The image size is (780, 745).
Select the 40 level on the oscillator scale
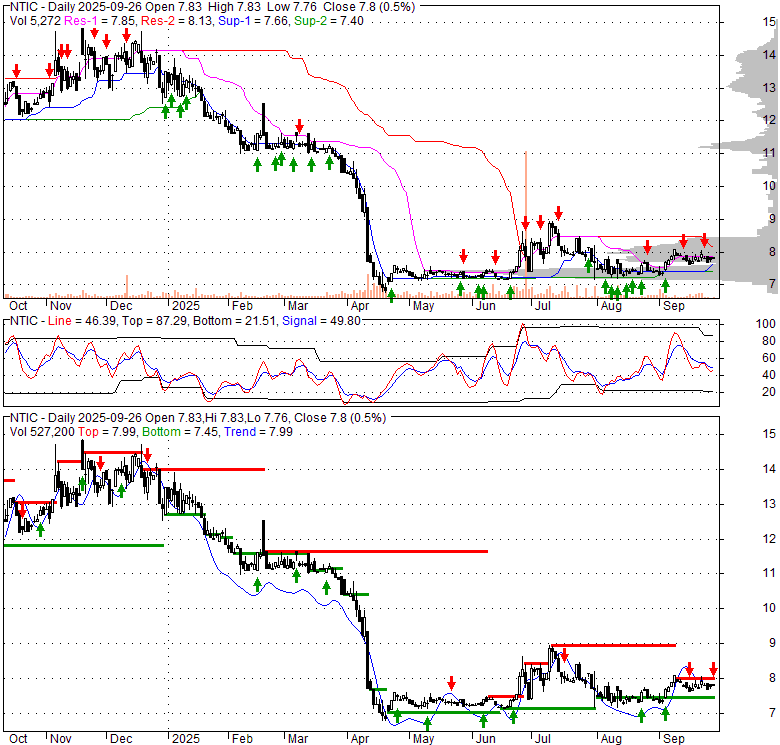[769, 375]
